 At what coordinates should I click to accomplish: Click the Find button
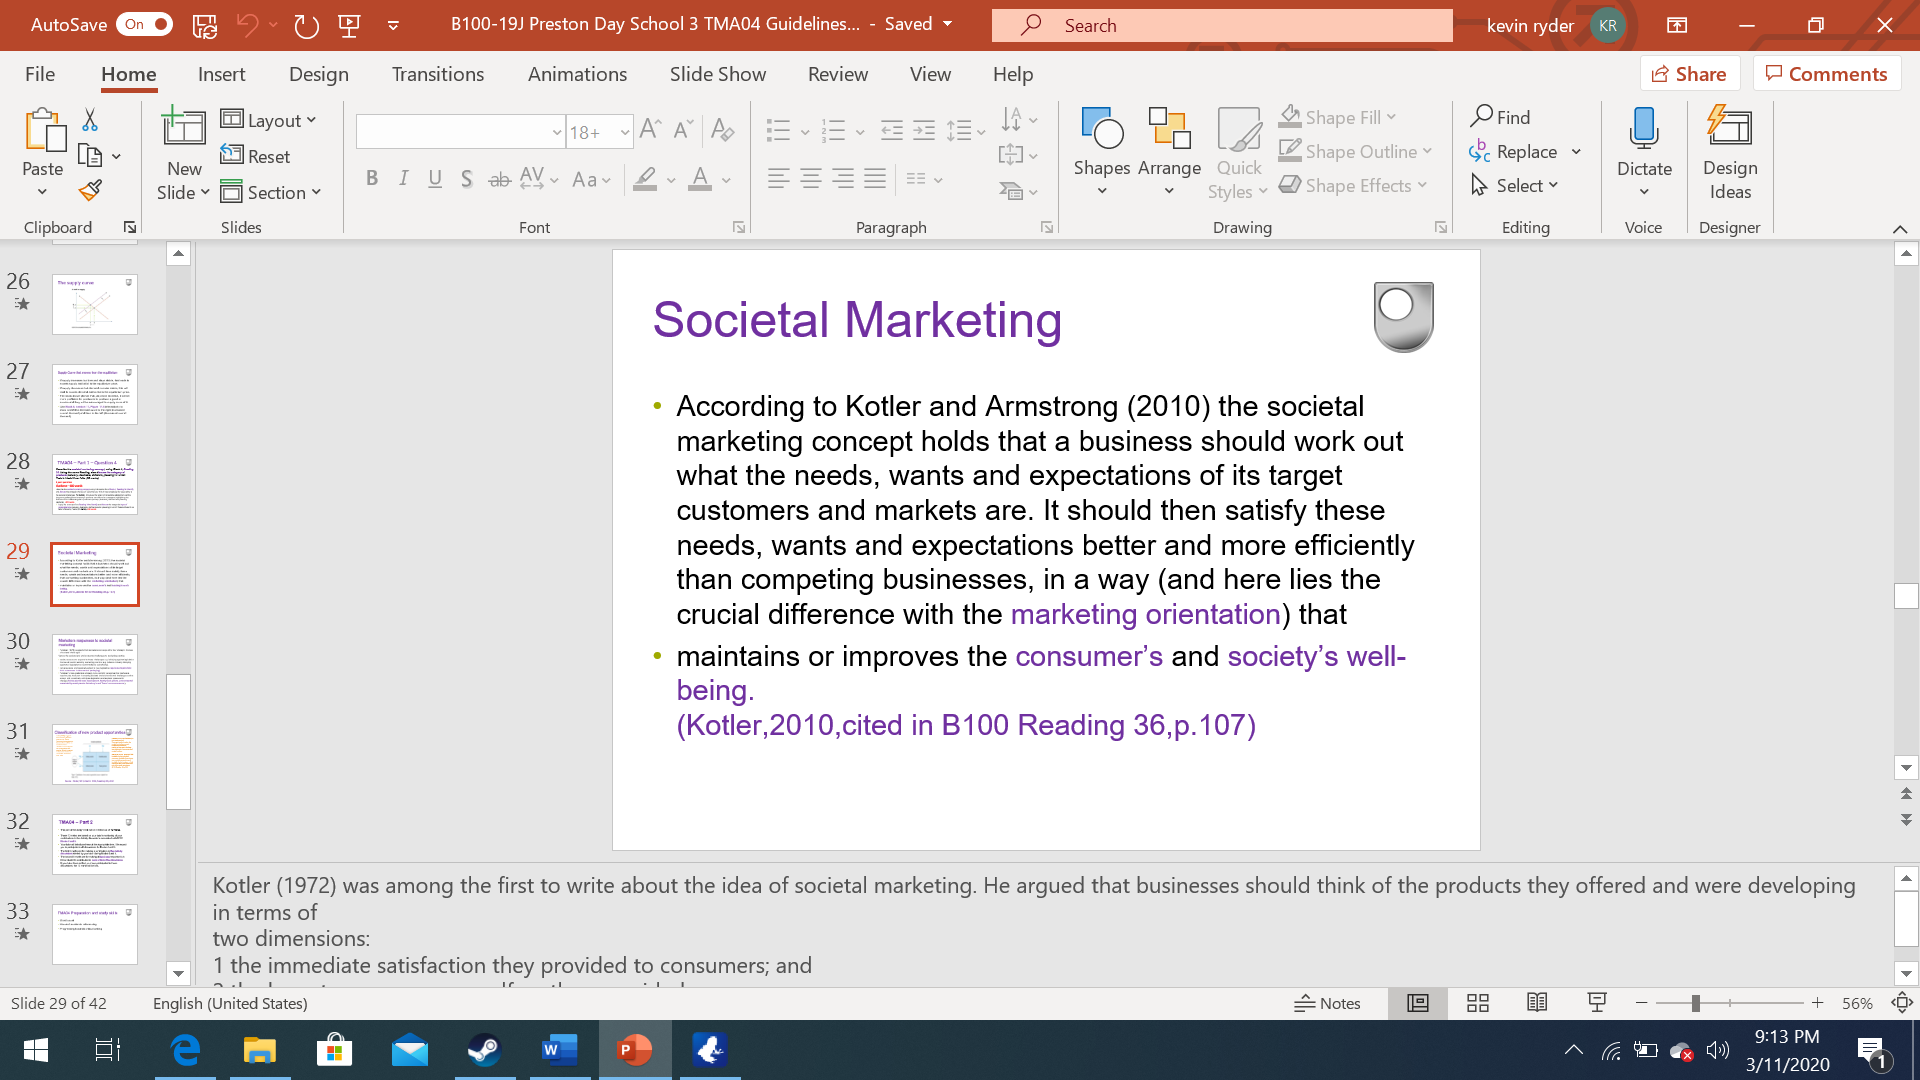point(1501,117)
